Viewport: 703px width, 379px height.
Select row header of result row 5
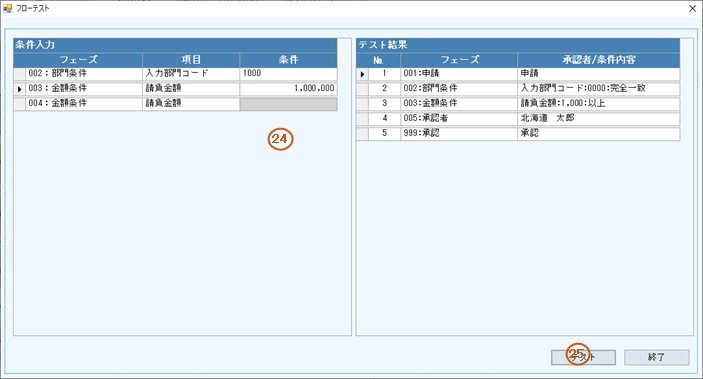362,134
